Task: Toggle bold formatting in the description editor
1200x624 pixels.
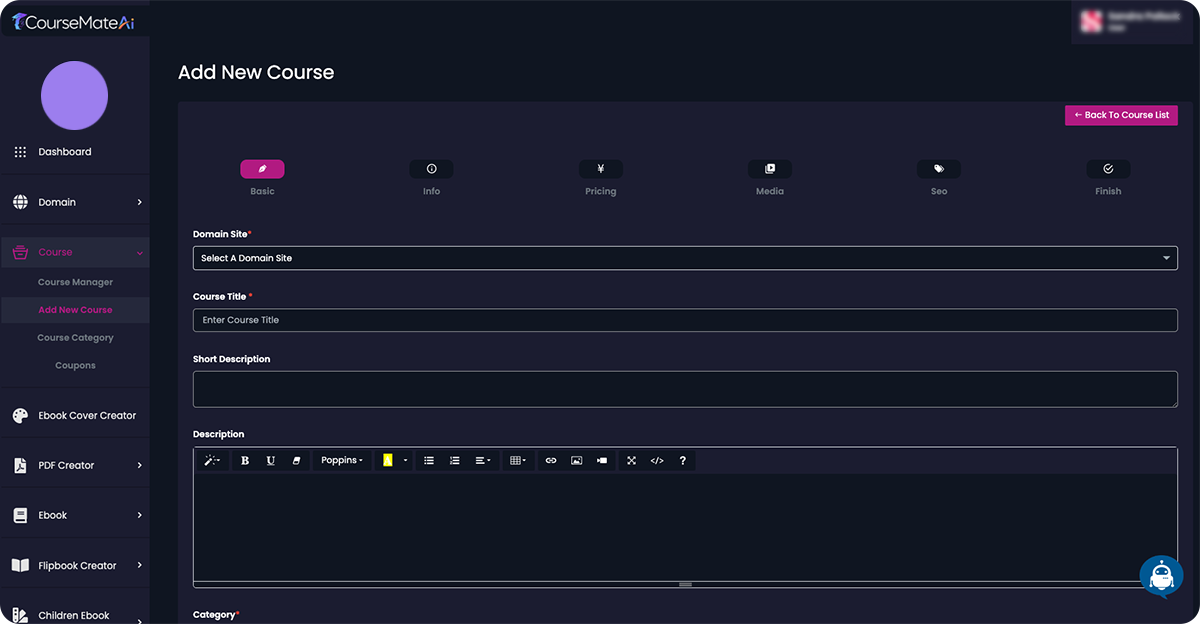Action: (244, 460)
